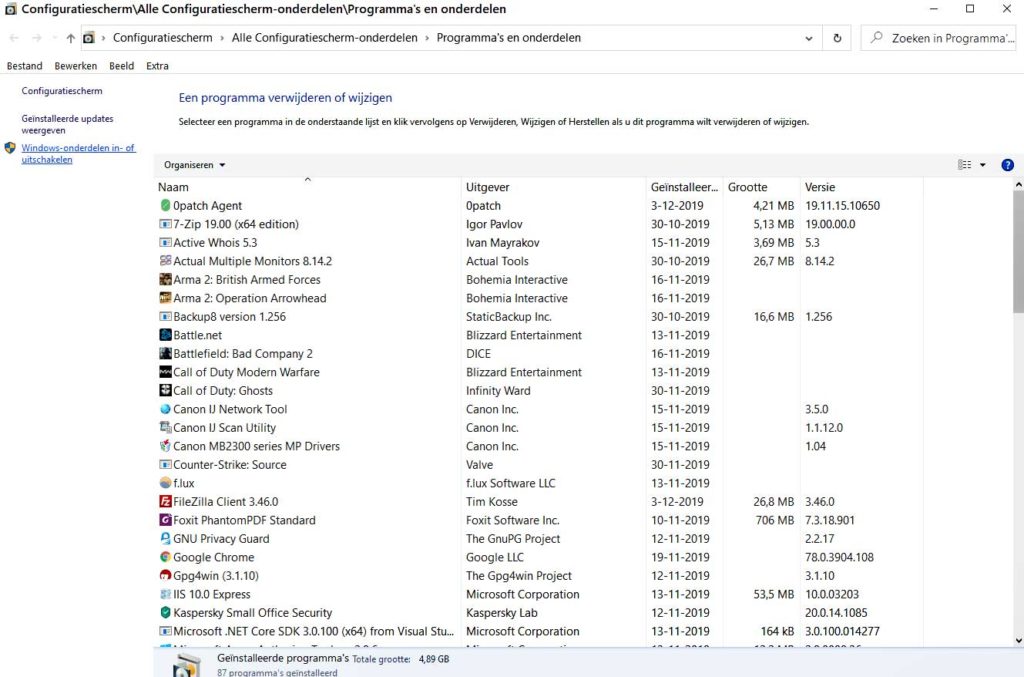The image size is (1024, 677).
Task: Click the Arma 2: British Armed Forces icon
Action: (165, 279)
